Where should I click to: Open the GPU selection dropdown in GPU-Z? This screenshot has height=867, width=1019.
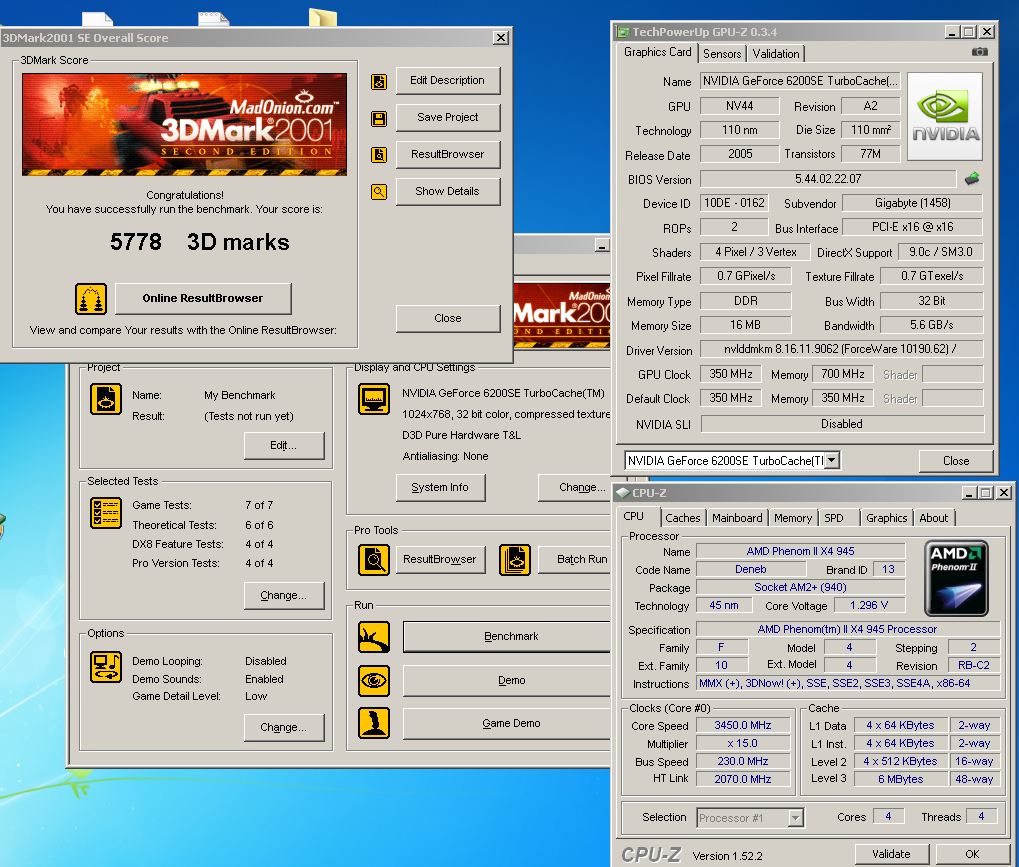[831, 460]
